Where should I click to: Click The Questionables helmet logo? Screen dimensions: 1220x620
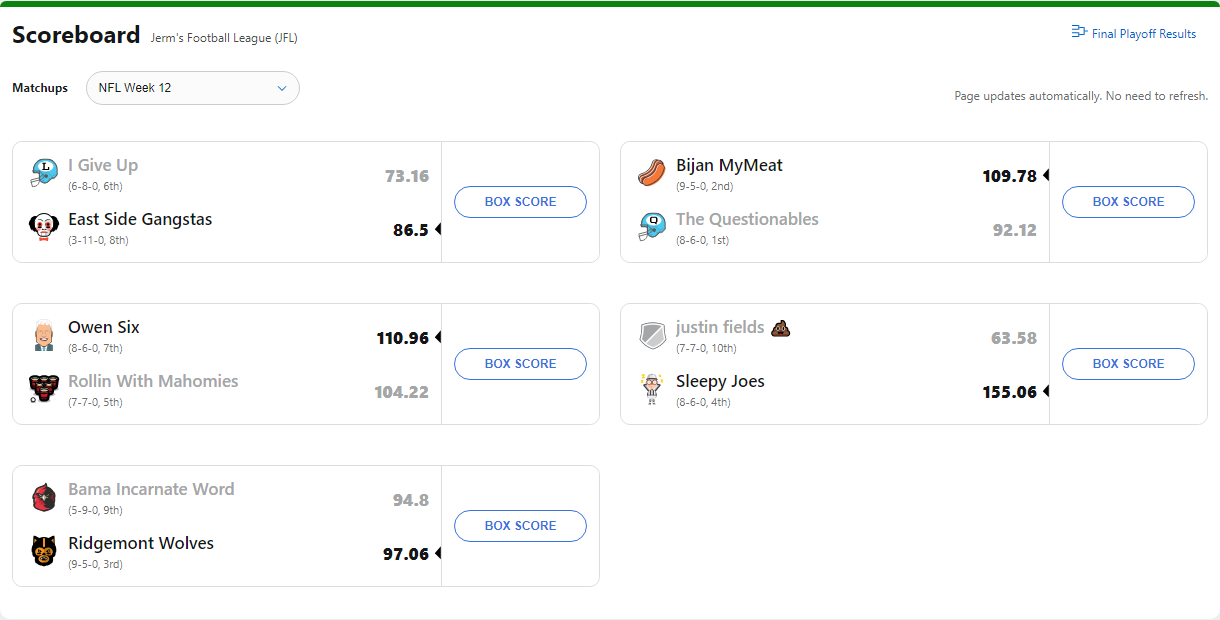click(x=652, y=227)
